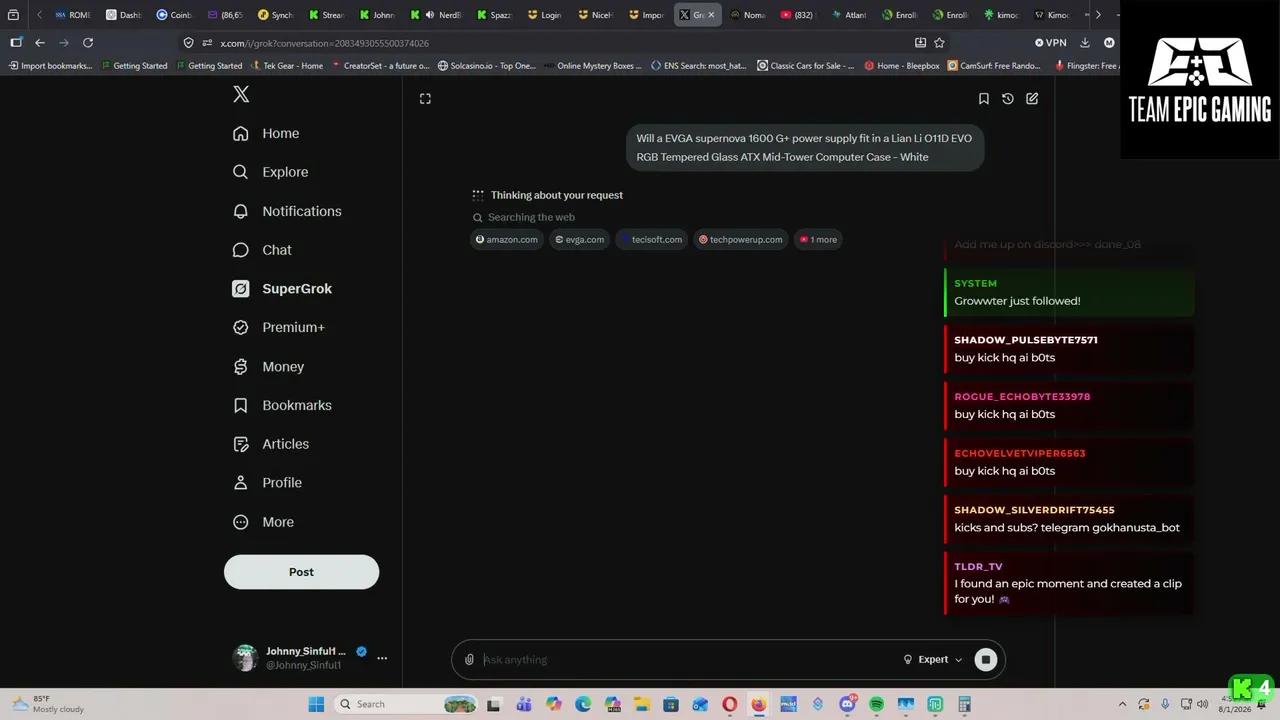1280x720 pixels.
Task: Click the address bar URL
Action: pyautogui.click(x=325, y=43)
